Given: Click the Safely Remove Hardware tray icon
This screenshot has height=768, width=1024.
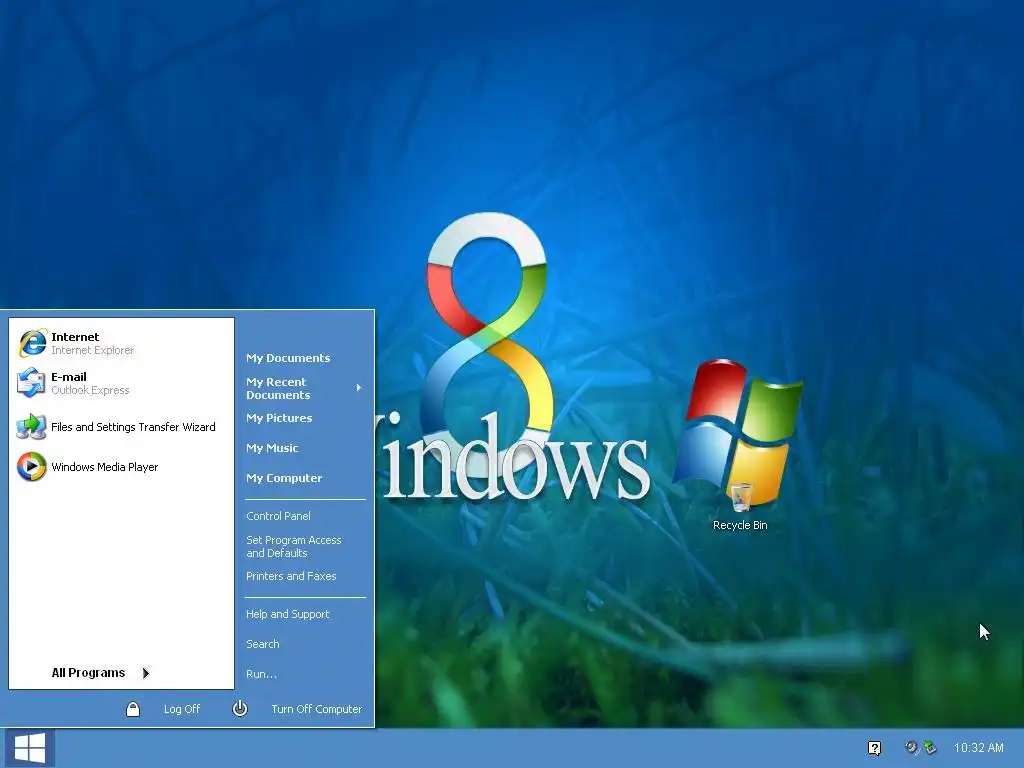Looking at the screenshot, I should [x=930, y=747].
